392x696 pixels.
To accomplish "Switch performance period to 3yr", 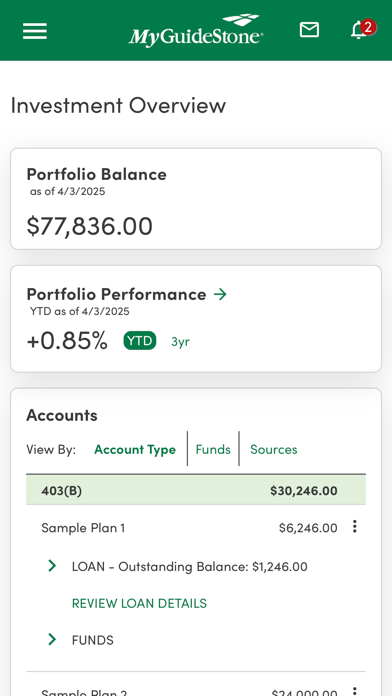I will click(x=180, y=341).
